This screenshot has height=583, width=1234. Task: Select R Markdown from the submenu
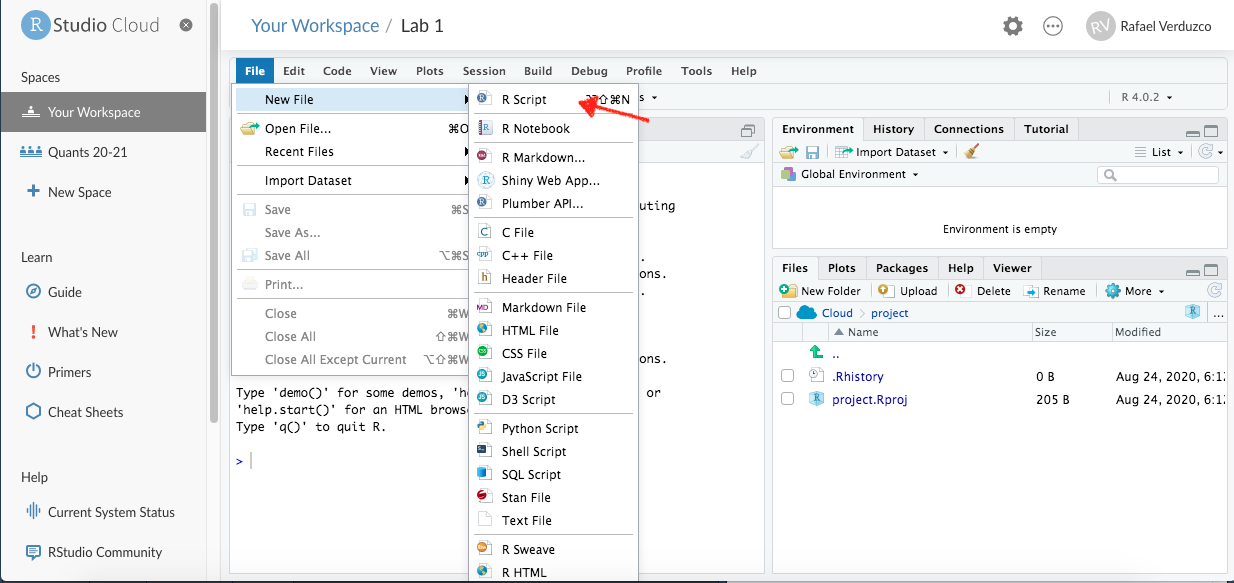543,157
